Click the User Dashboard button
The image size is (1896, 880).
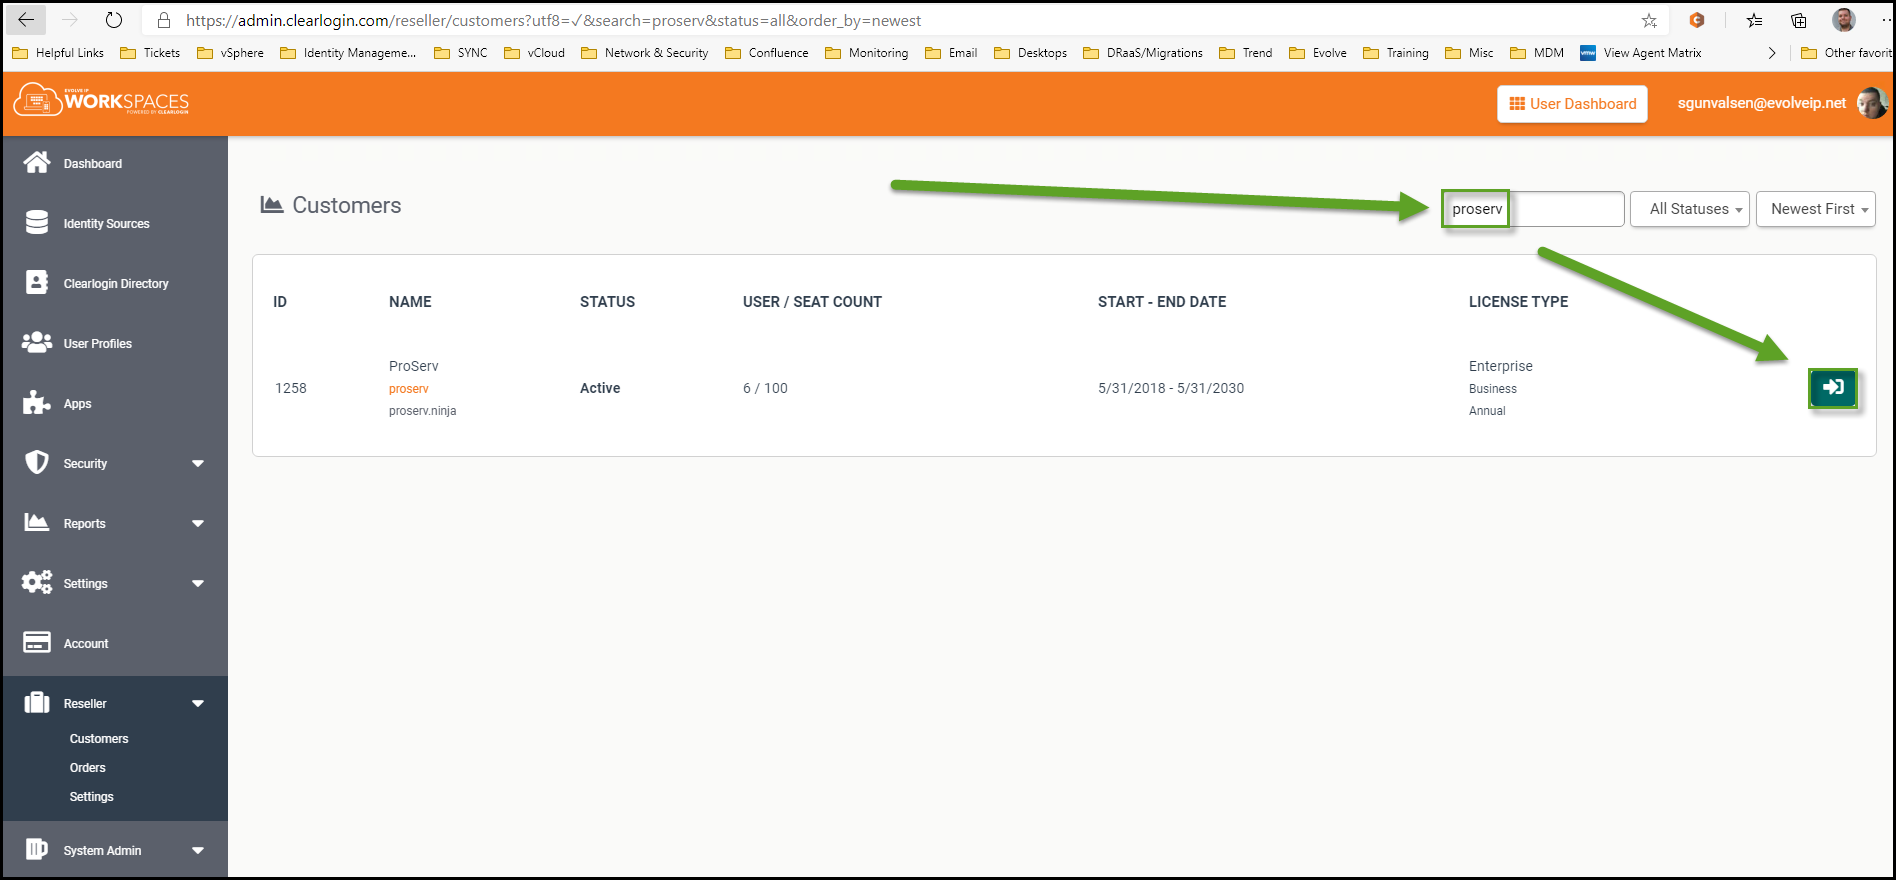click(1572, 104)
